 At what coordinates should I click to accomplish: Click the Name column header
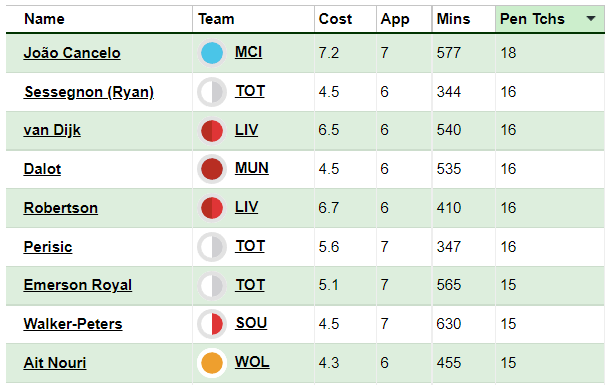click(44, 19)
